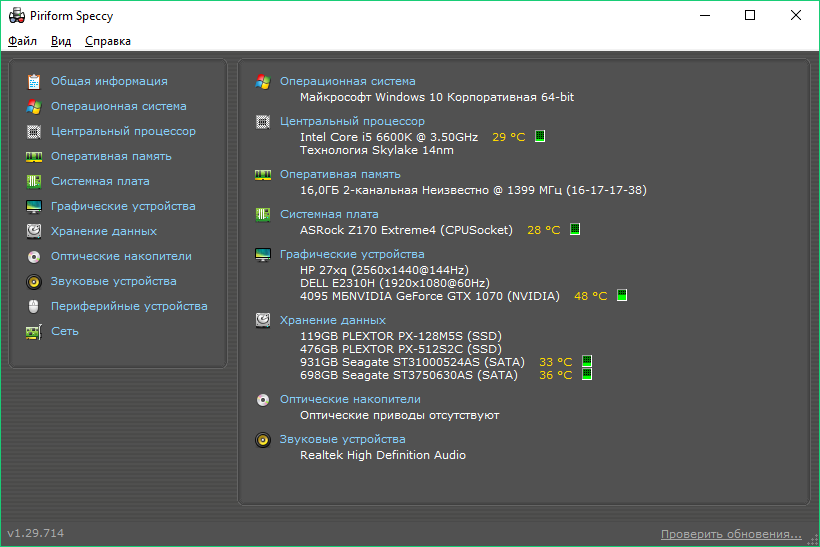Click Intel Core i5 6600K @ 3.50GHz text

coord(389,137)
